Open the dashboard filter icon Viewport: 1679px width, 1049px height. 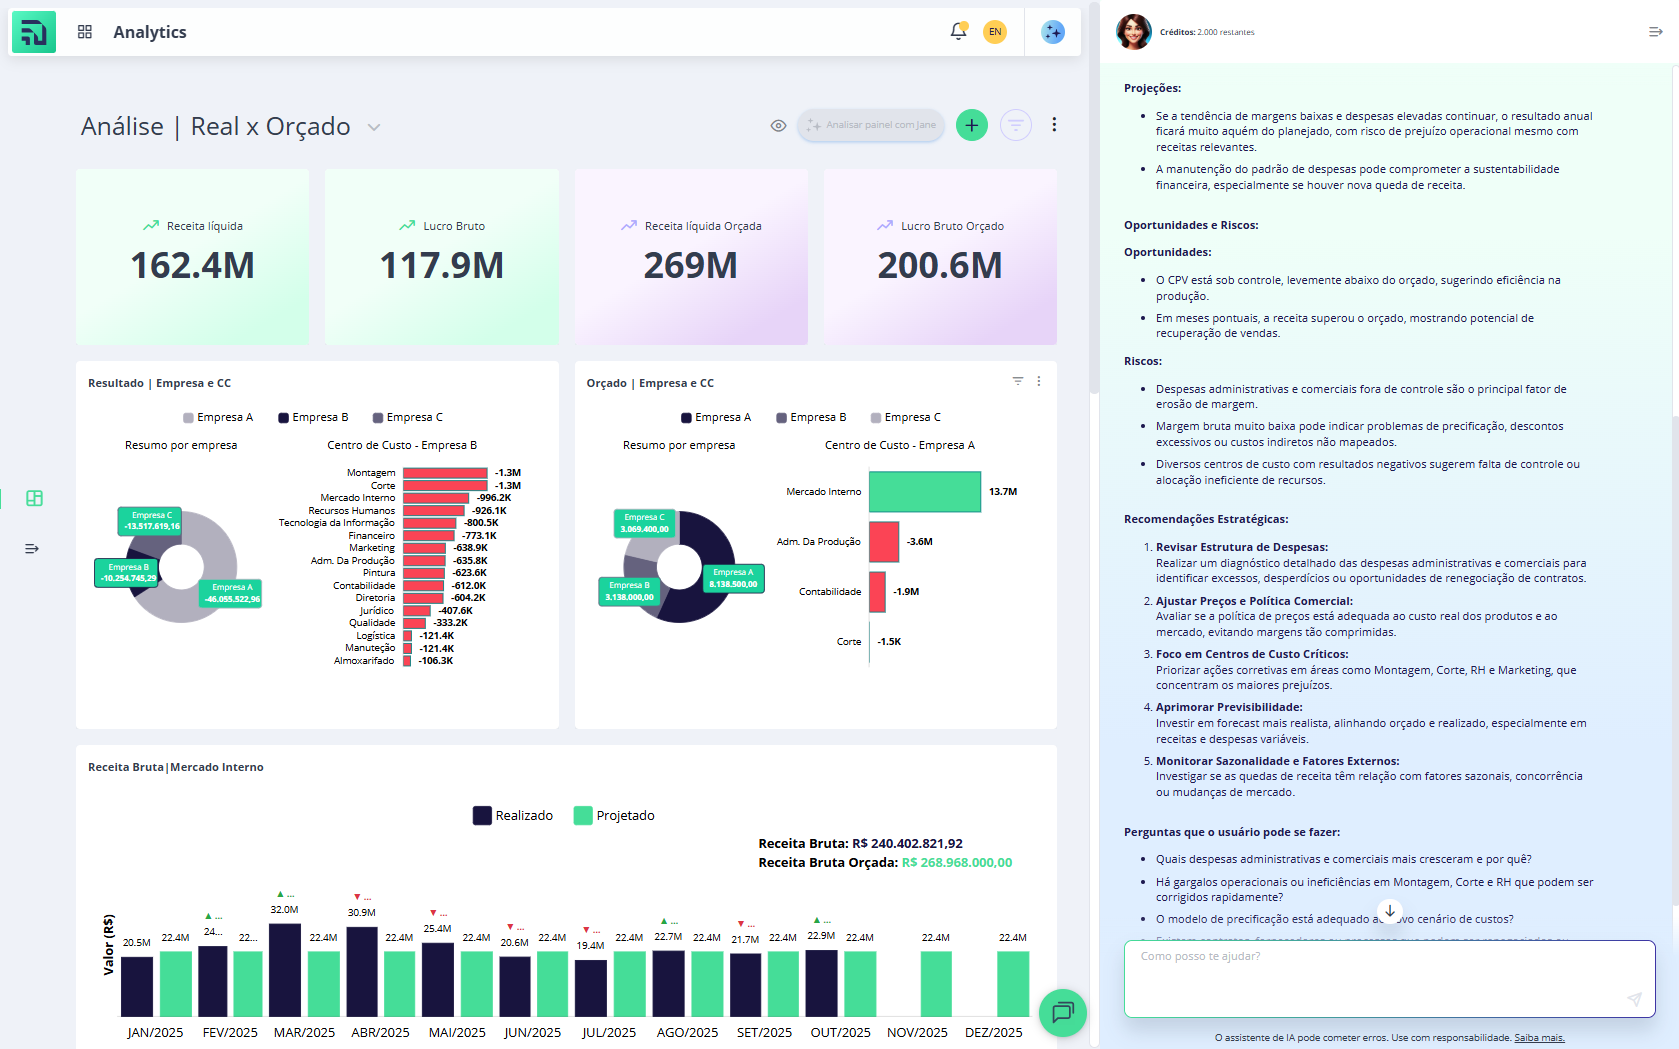pos(1015,125)
